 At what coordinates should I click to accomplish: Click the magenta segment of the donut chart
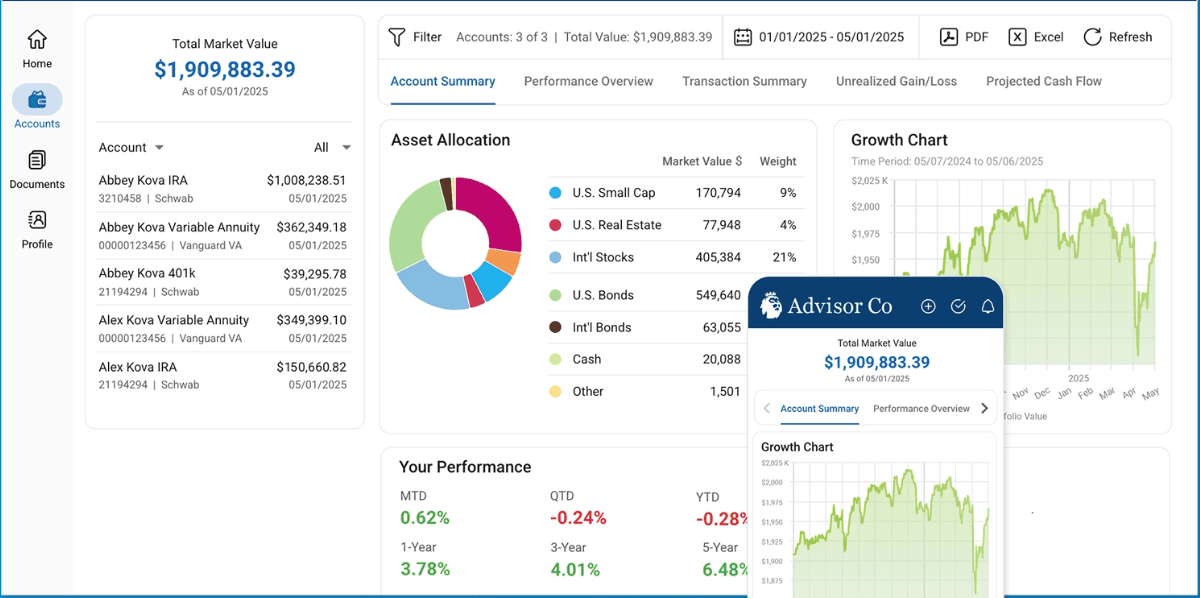pos(495,212)
